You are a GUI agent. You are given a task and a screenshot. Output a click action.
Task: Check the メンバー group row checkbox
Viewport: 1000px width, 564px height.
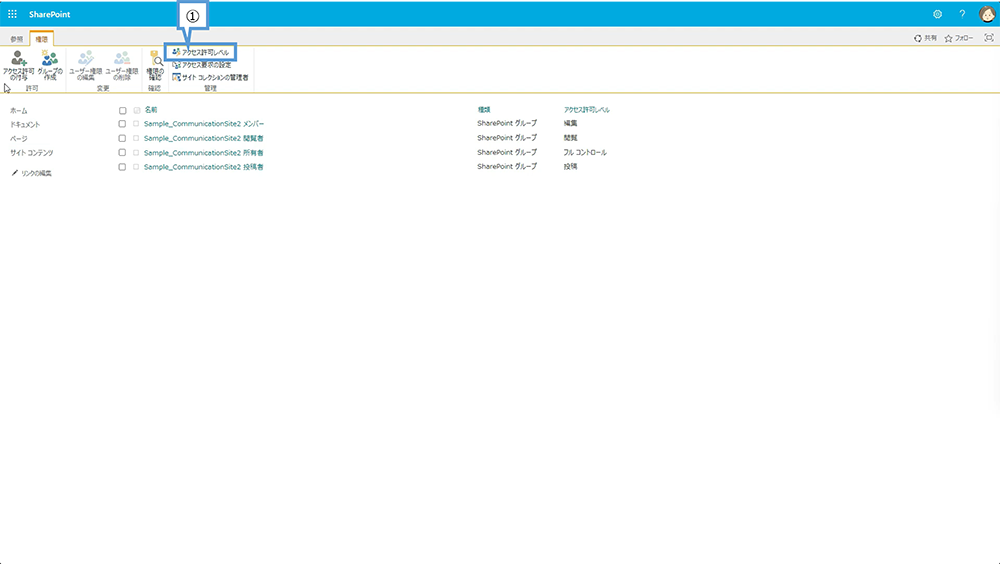coord(122,124)
